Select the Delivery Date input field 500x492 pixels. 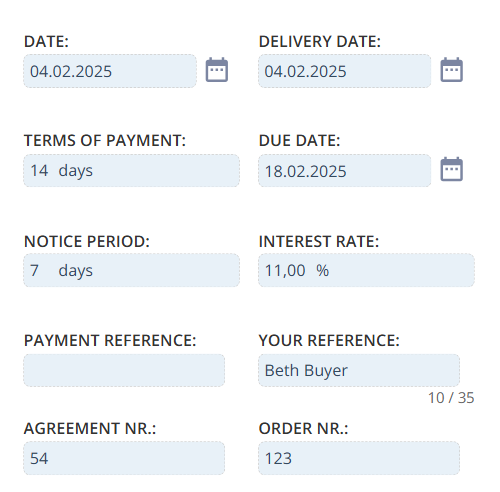click(x=345, y=71)
